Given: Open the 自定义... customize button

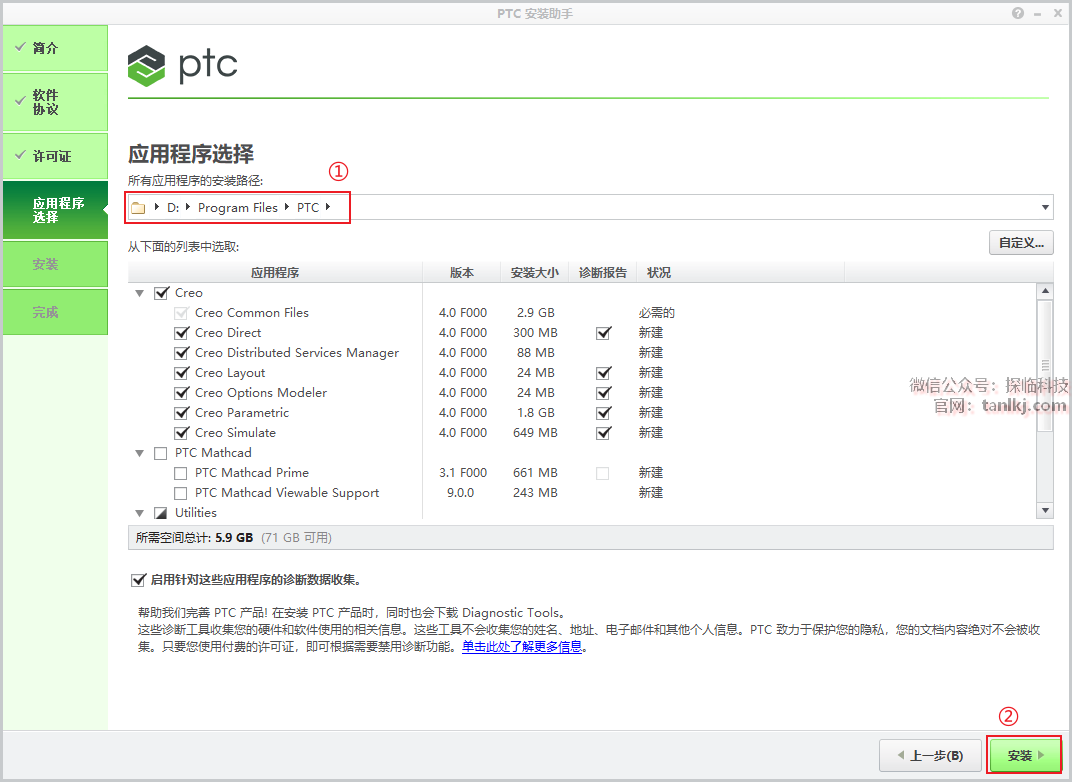Looking at the screenshot, I should pos(1020,242).
